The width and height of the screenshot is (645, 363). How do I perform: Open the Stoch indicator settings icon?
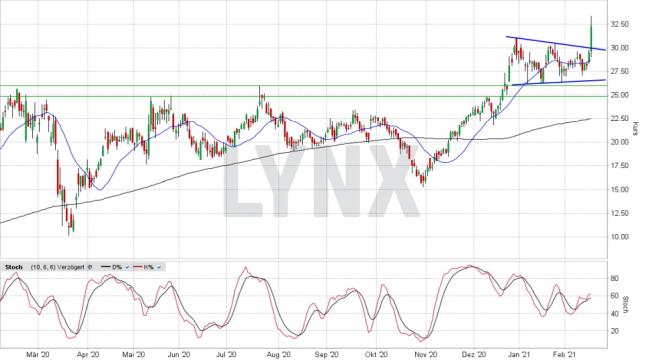pyautogui.click(x=89, y=267)
